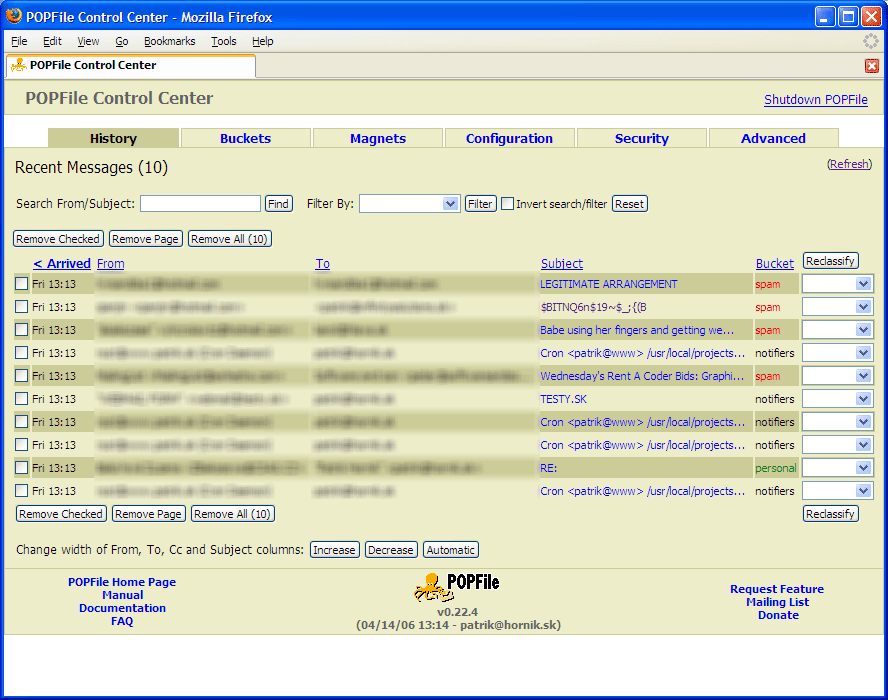Open reclassify dropdown for last Cron message
The height and width of the screenshot is (700, 888).
(837, 490)
